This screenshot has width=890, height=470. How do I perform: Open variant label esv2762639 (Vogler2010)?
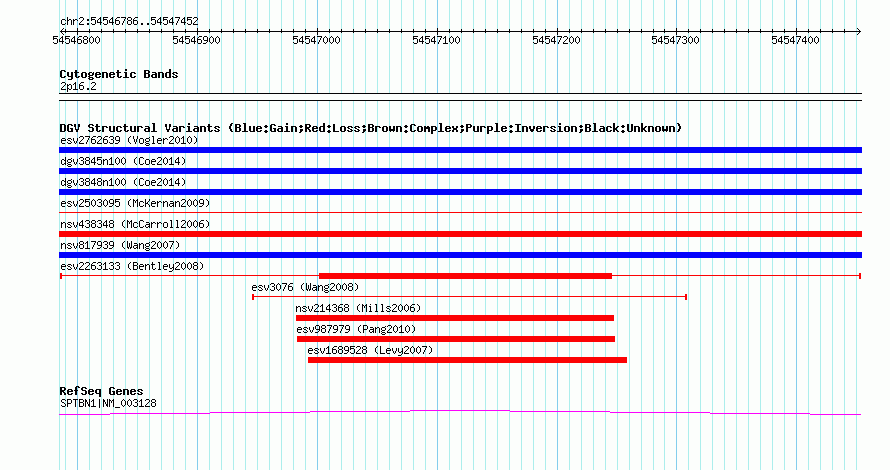[129, 140]
